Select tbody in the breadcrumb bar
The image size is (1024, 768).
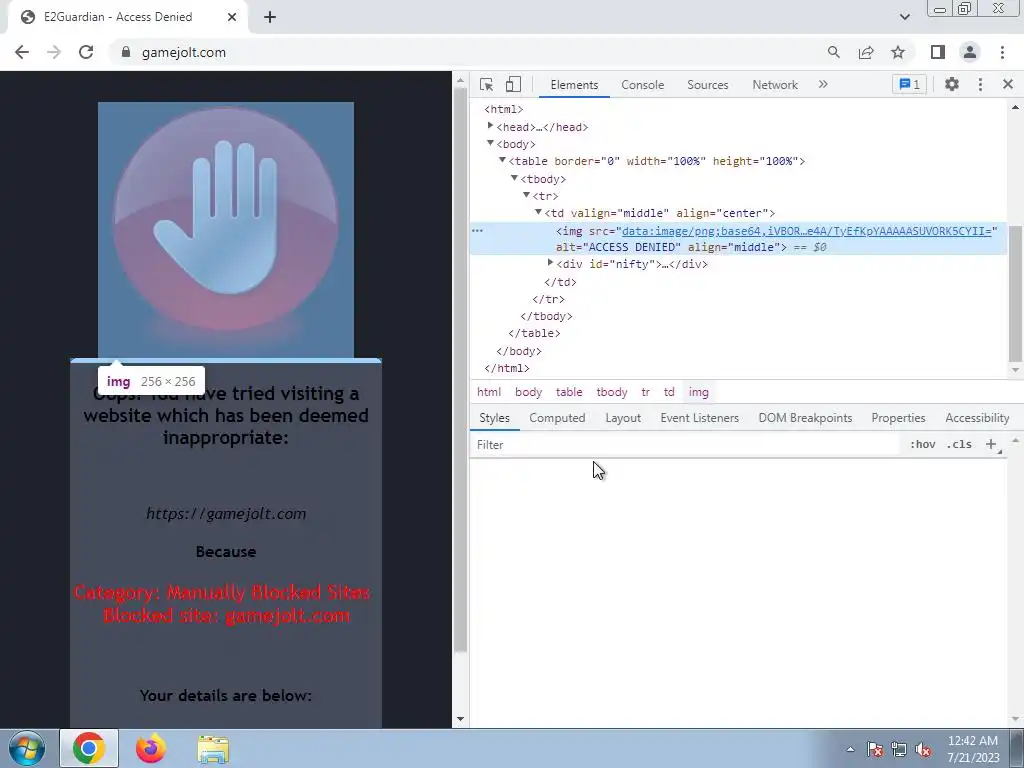tap(611, 392)
